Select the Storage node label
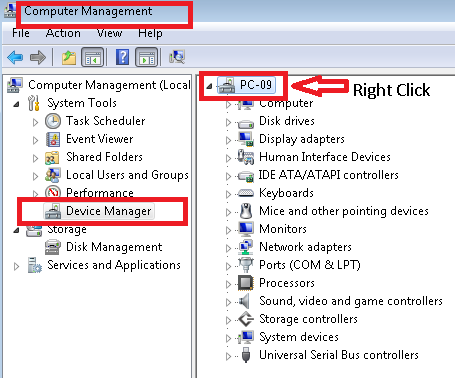455x378 pixels. point(67,229)
